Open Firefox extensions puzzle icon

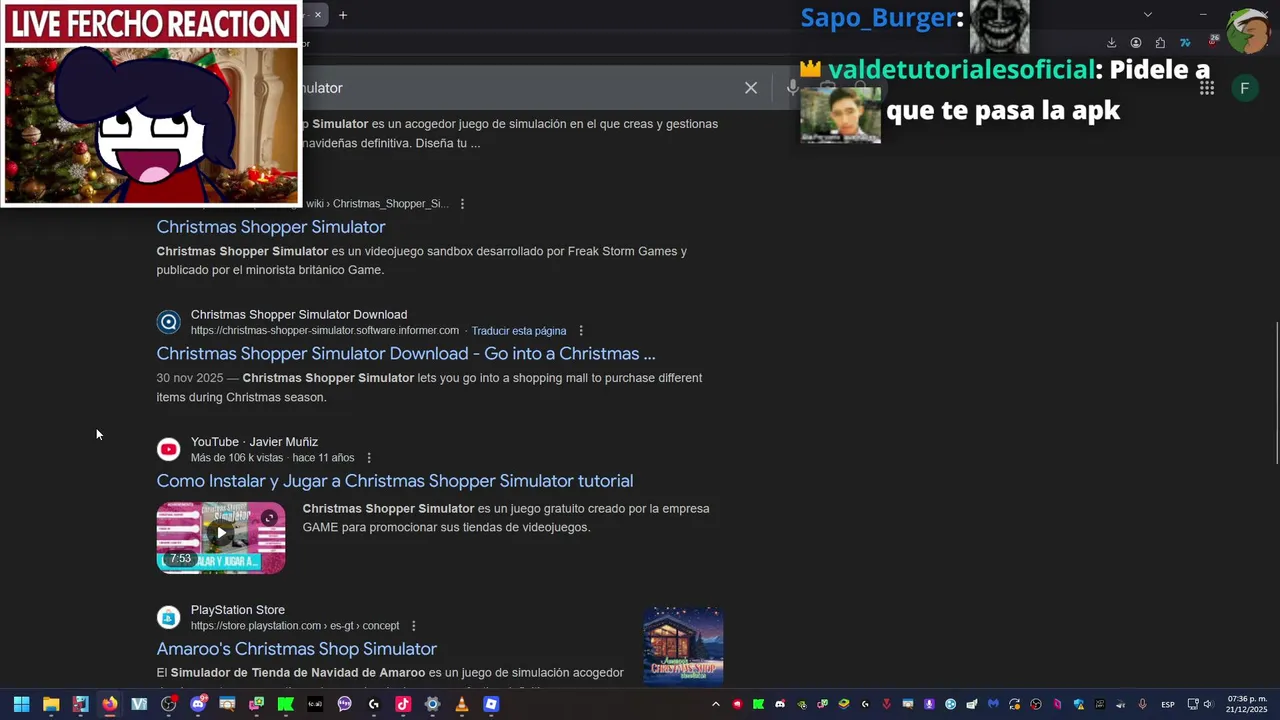pyautogui.click(x=1160, y=43)
